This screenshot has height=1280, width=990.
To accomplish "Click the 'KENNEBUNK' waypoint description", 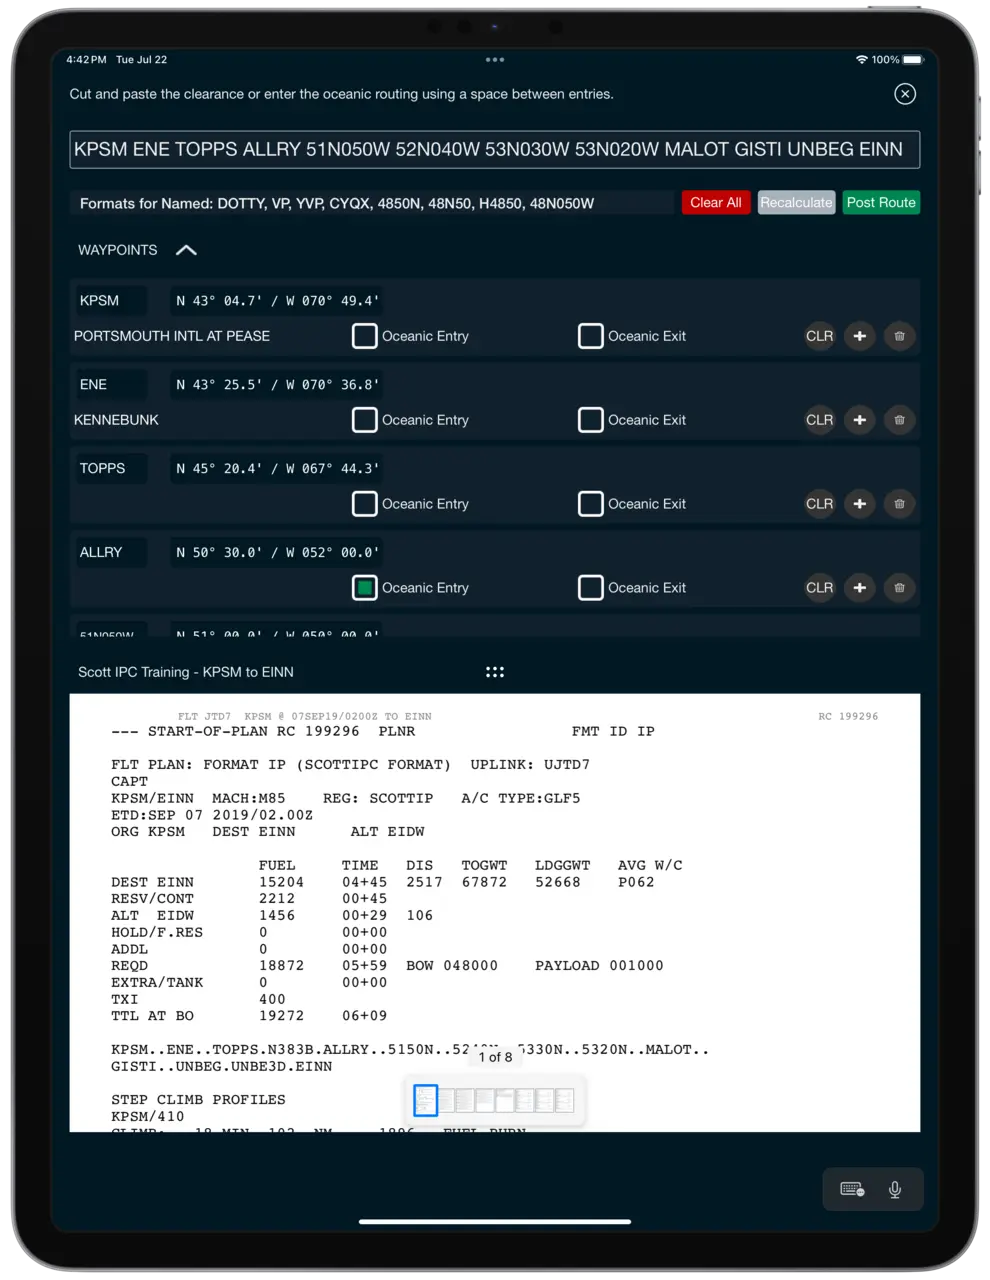I will click(116, 420).
